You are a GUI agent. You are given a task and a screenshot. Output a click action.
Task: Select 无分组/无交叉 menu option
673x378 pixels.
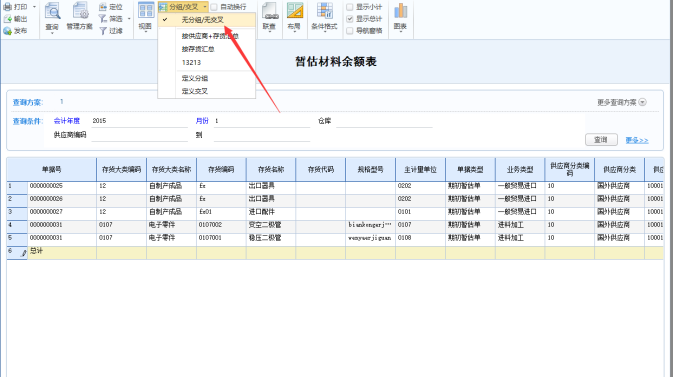[x=207, y=20]
